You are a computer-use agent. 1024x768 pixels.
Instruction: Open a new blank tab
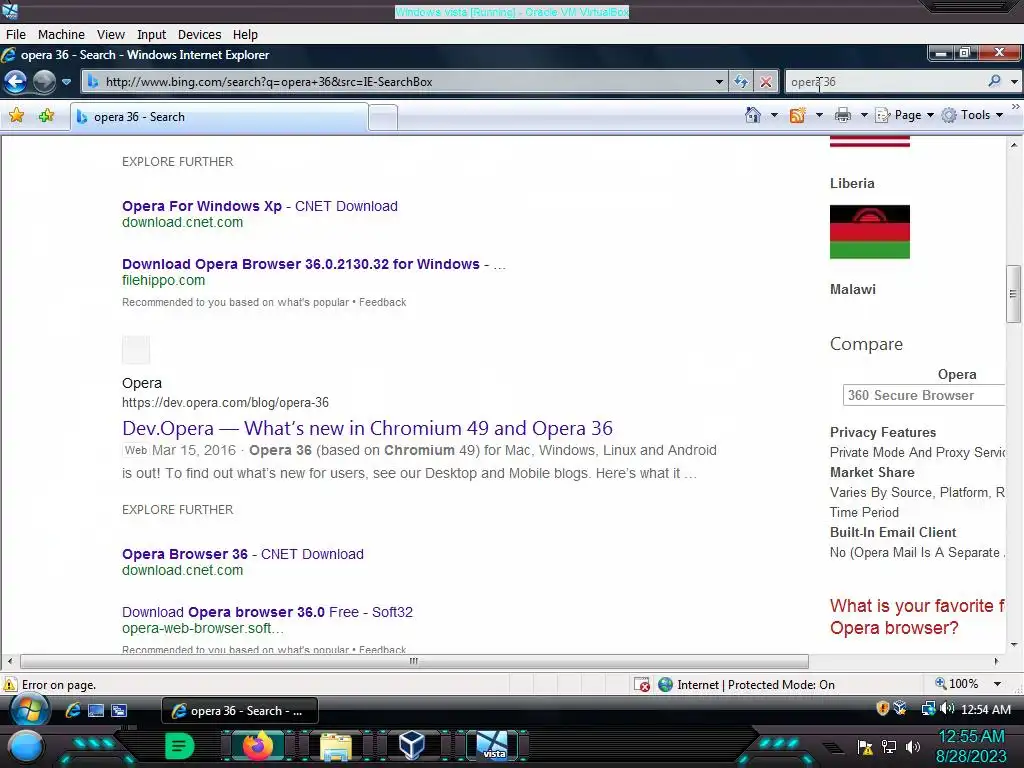tap(383, 118)
